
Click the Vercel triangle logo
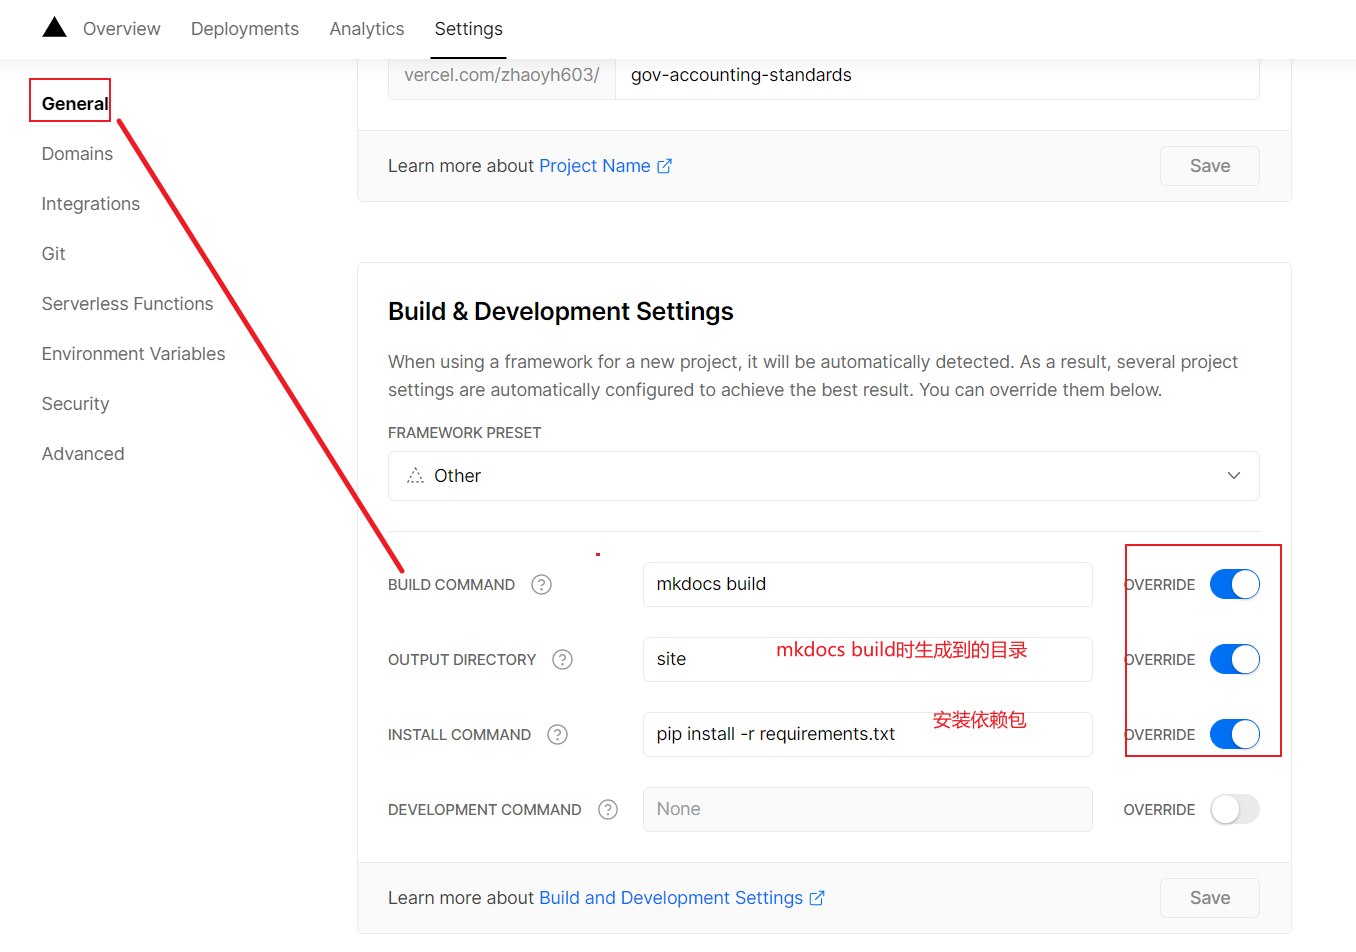pyautogui.click(x=54, y=28)
